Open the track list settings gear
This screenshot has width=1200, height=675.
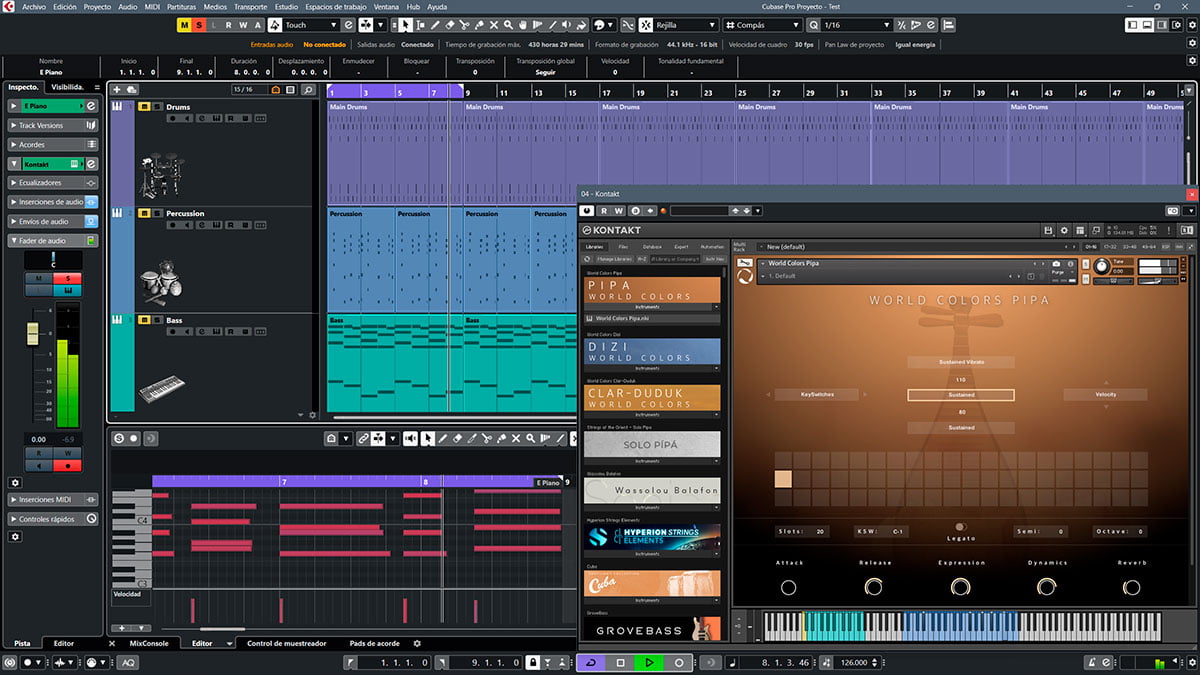312,414
